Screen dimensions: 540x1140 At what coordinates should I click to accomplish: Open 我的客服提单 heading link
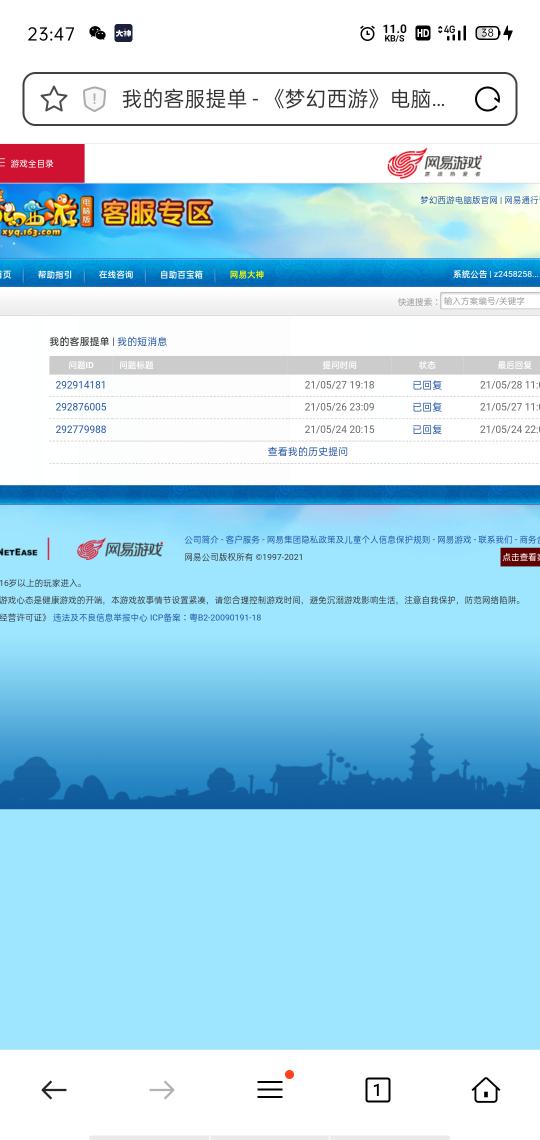pos(79,342)
